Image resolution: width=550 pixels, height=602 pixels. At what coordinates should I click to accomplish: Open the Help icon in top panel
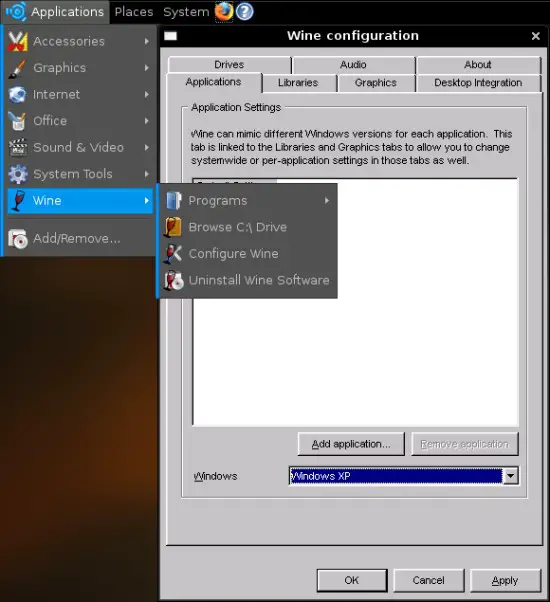coord(244,12)
